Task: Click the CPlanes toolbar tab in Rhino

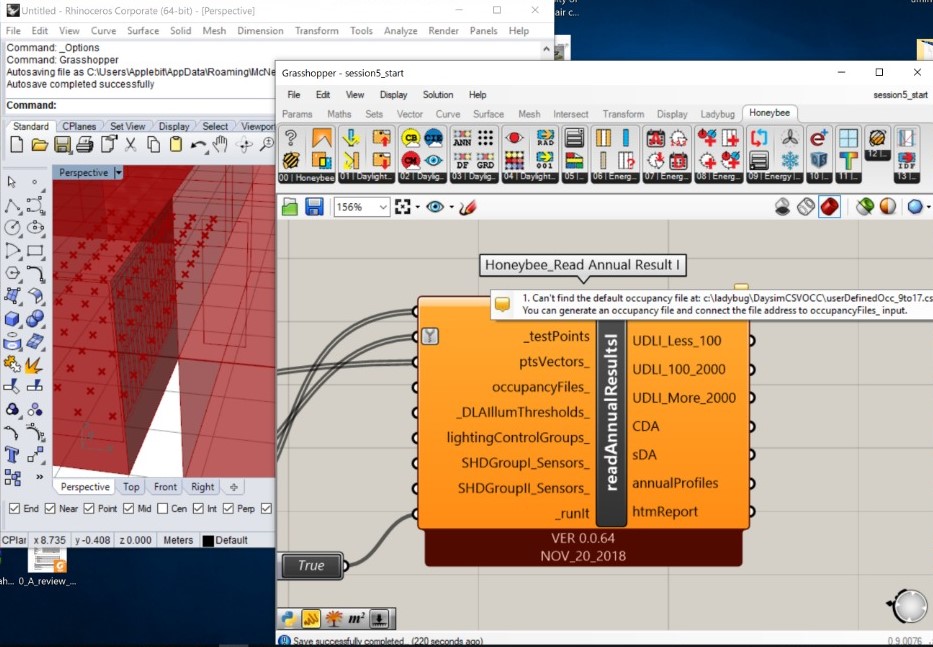Action: click(79, 126)
